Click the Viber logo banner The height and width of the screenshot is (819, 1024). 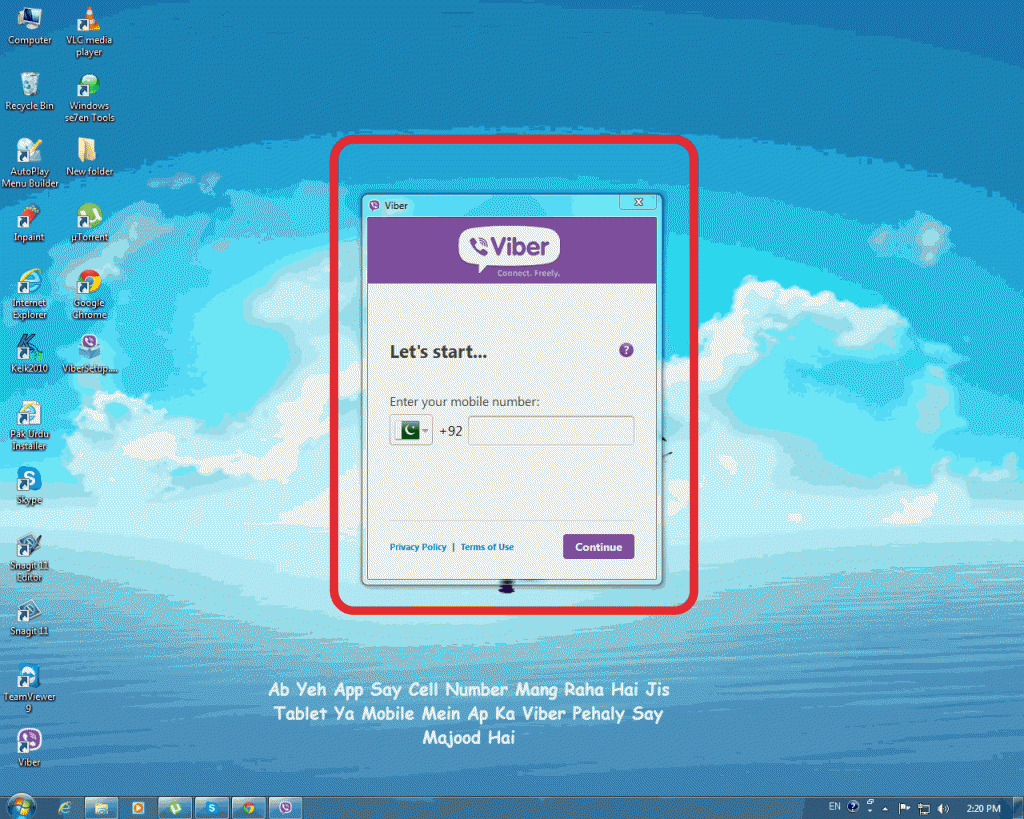511,250
